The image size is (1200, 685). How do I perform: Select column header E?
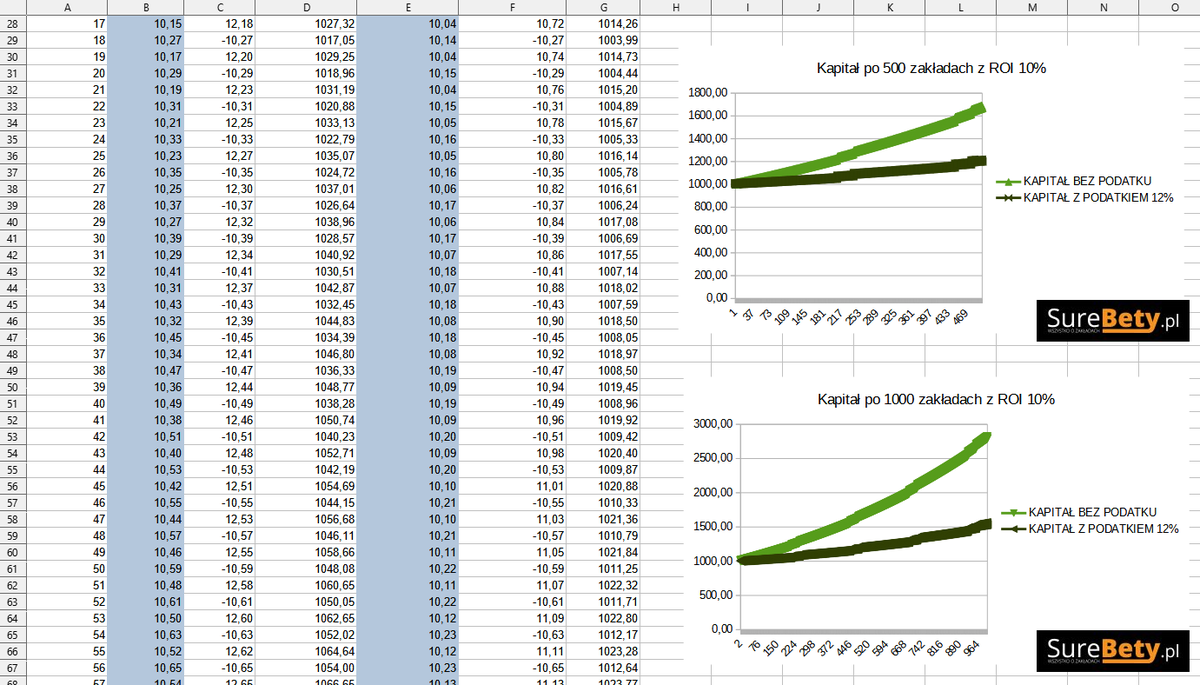coord(408,7)
